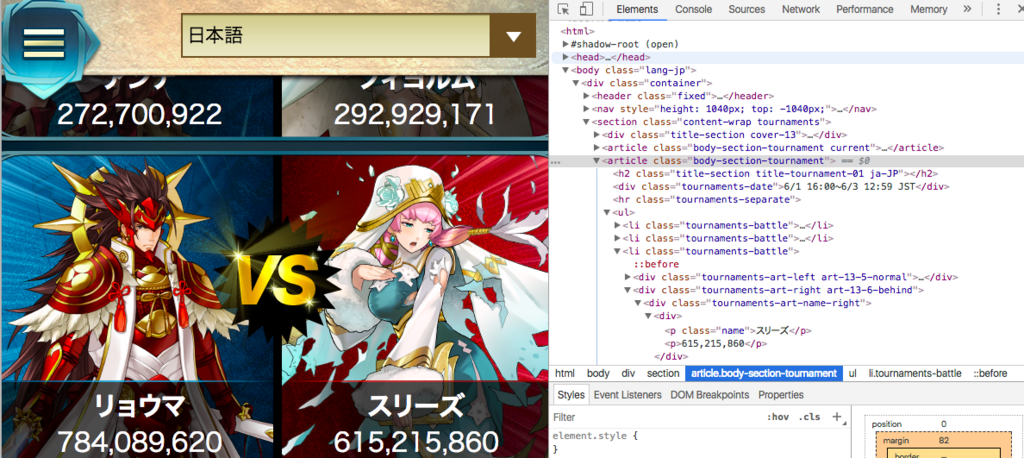This screenshot has height=458, width=1024.
Task: Open the DevTools three-dot customize menu
Action: (998, 9)
